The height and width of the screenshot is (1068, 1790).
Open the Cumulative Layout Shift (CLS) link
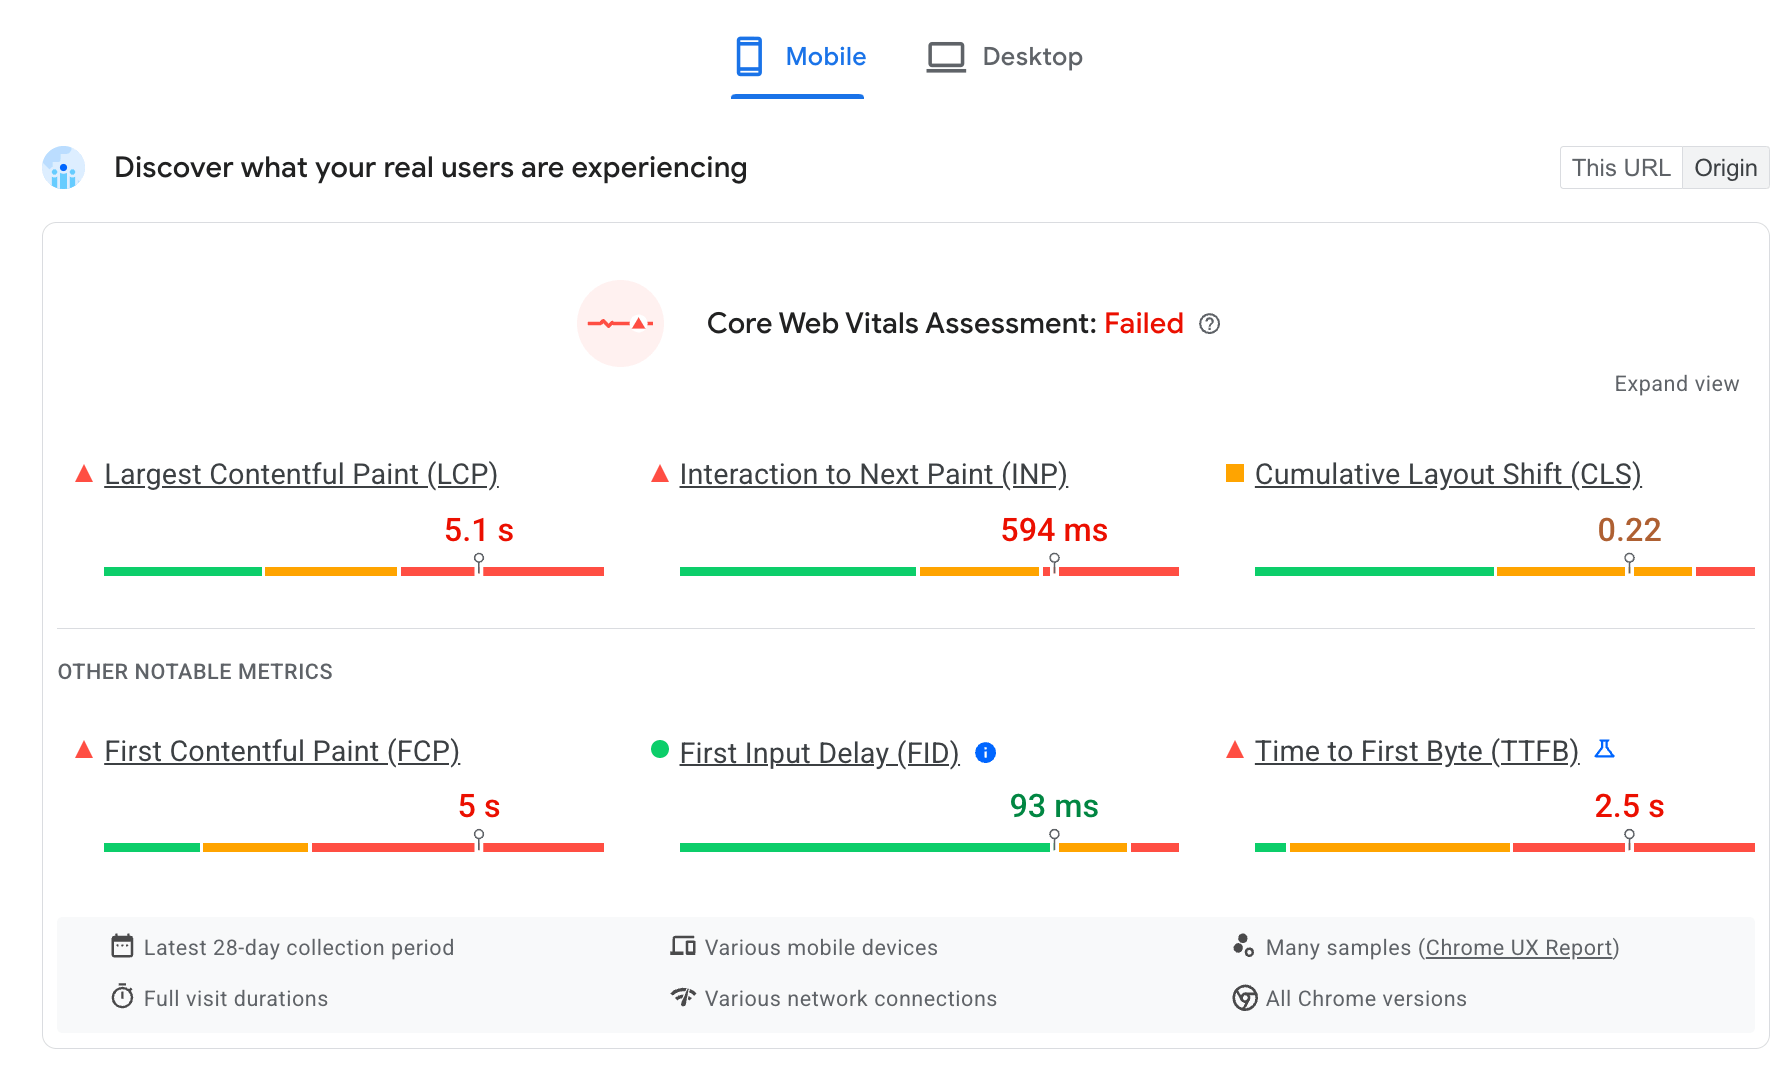pyautogui.click(x=1447, y=473)
